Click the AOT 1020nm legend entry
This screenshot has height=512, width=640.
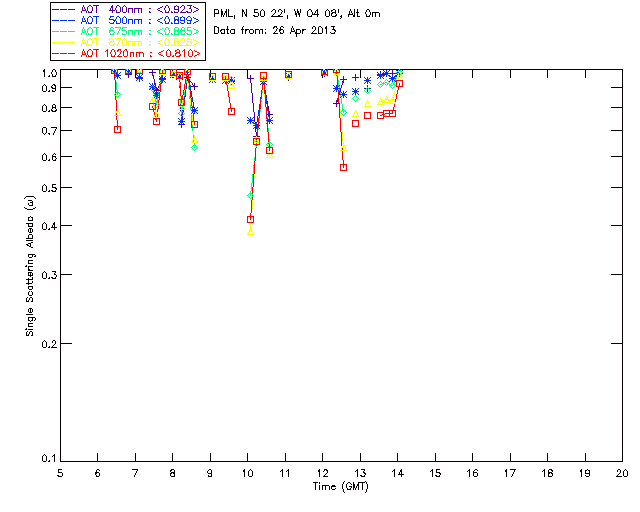tap(127, 53)
